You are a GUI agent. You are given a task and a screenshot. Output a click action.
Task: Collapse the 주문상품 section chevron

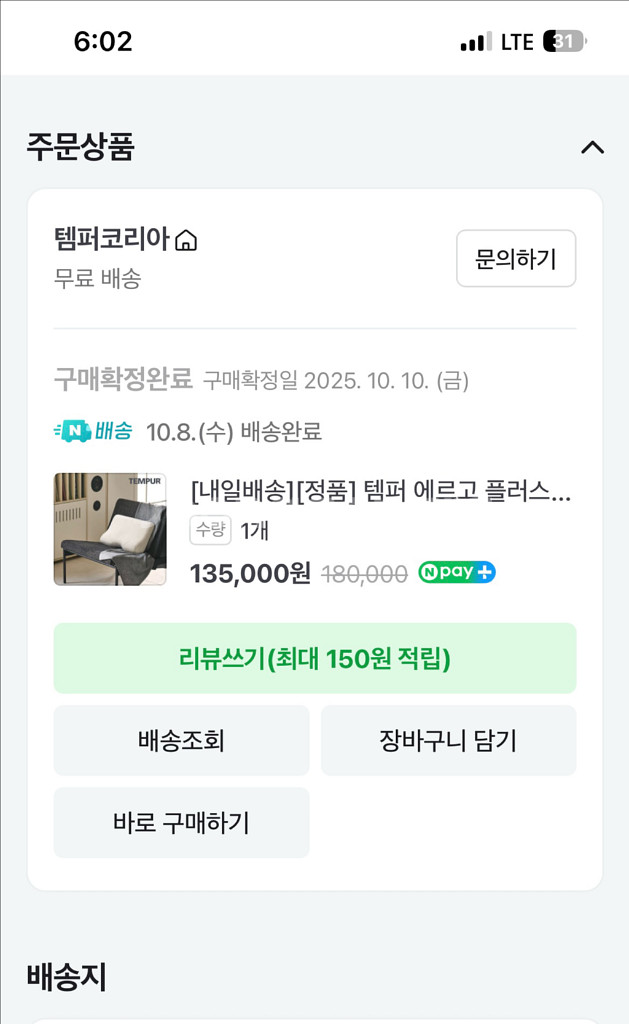coord(592,148)
